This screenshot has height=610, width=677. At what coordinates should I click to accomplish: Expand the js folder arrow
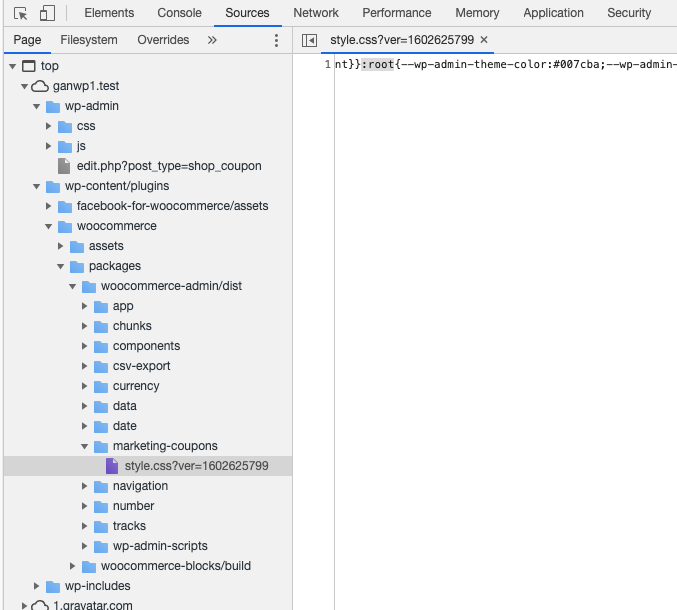coord(48,146)
